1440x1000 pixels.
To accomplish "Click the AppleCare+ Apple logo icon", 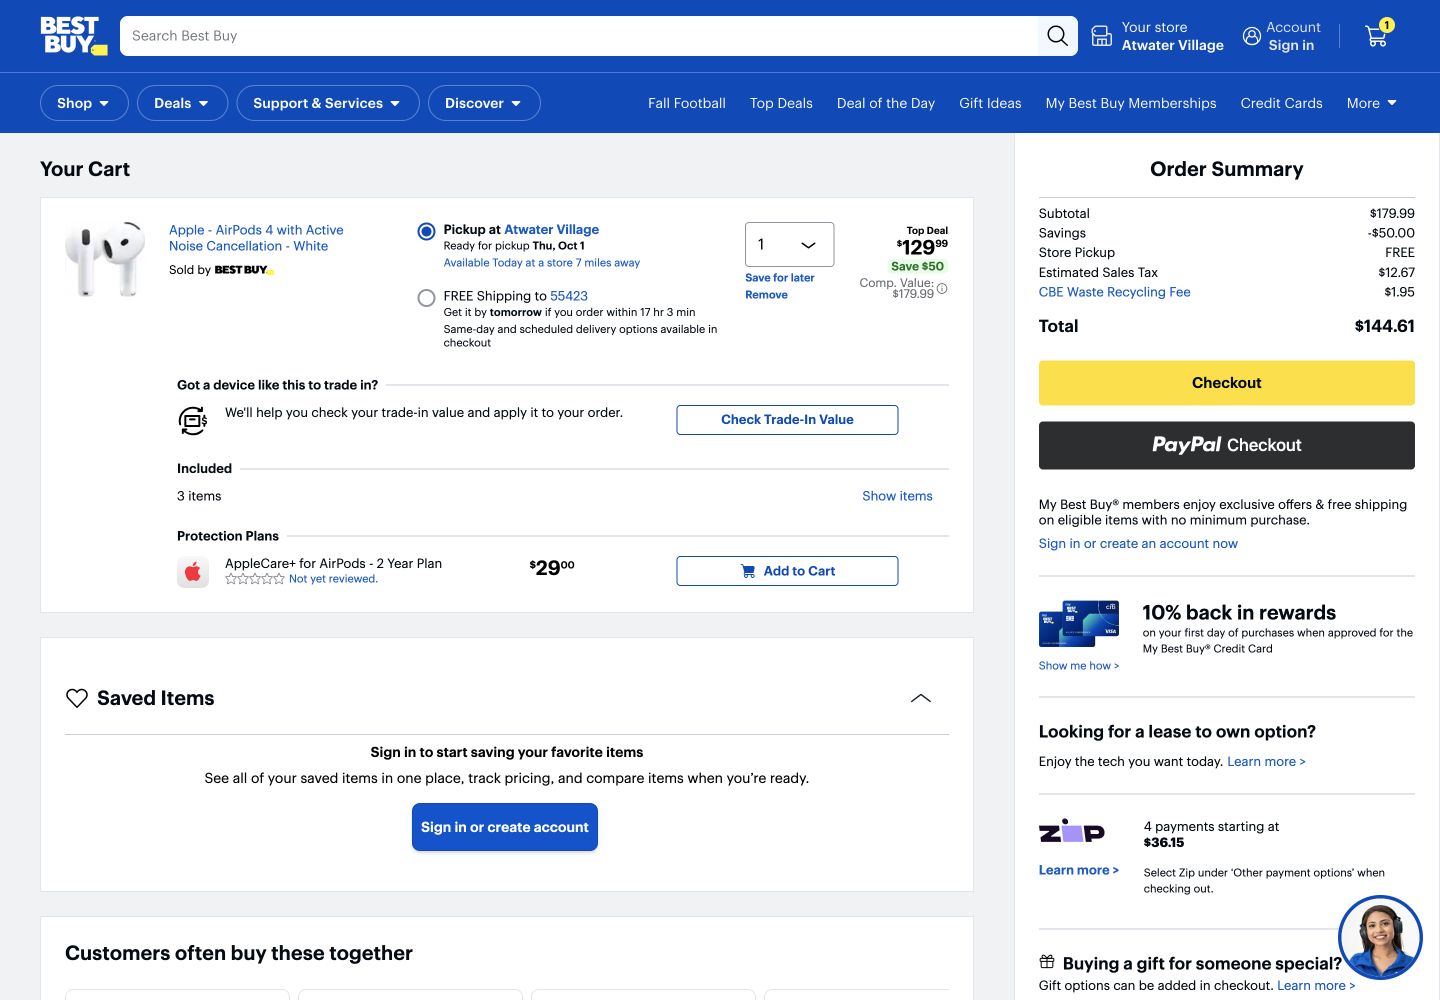I will coord(193,572).
